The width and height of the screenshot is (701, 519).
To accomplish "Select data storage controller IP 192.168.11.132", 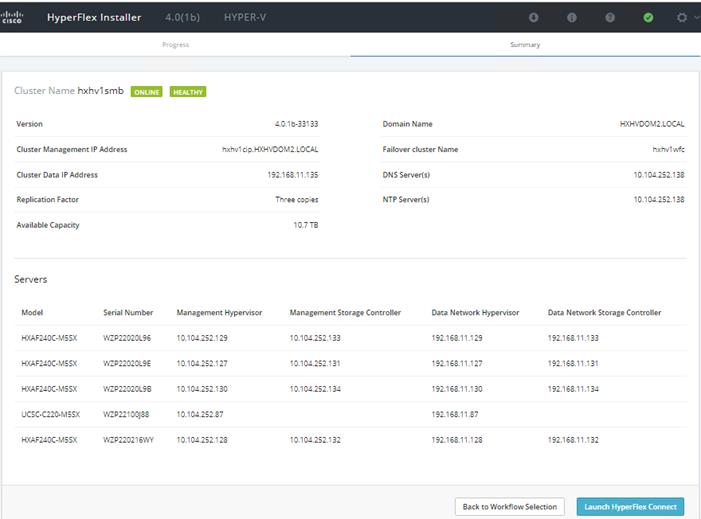I will [573, 440].
